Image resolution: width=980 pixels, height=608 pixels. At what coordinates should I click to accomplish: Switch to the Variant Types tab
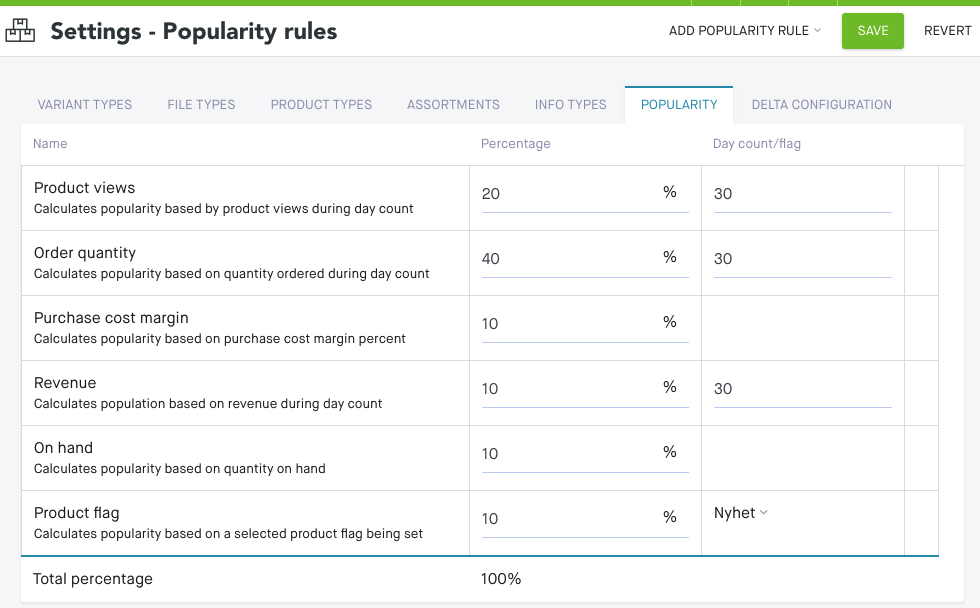(85, 104)
